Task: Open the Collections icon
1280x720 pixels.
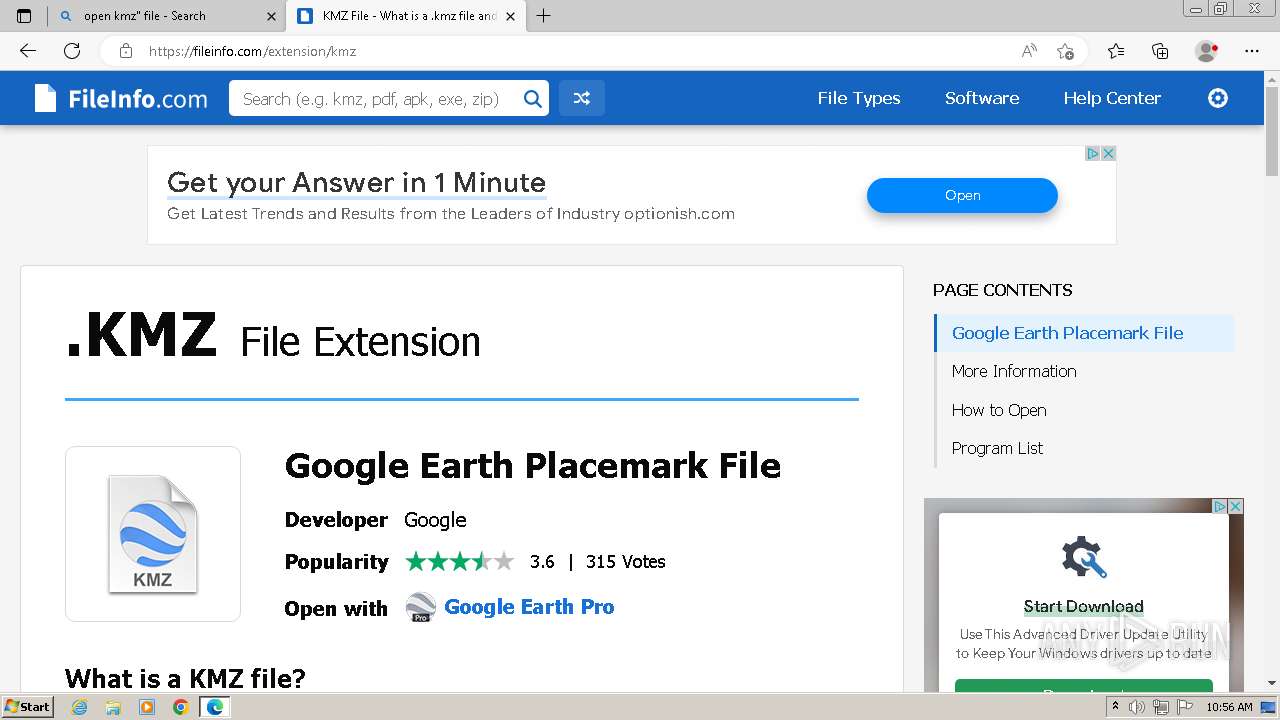Action: [1160, 51]
